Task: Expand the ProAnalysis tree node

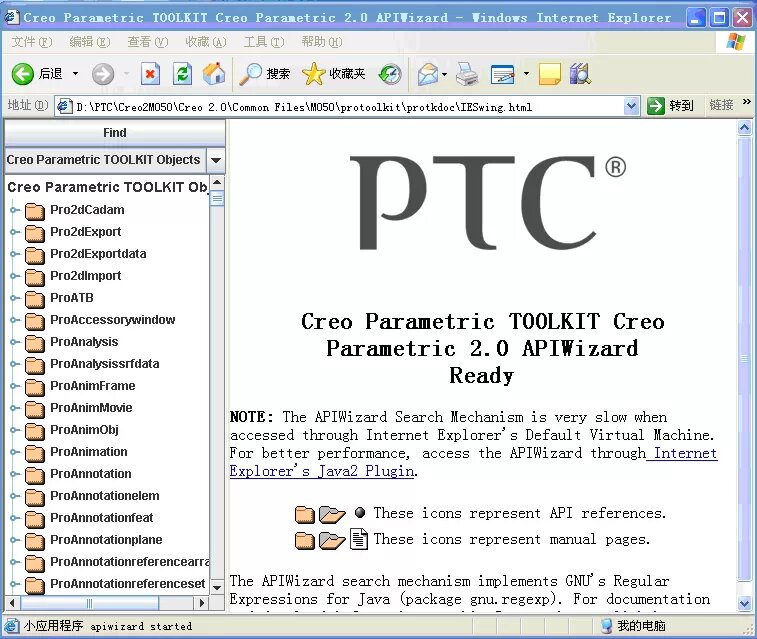Action: point(15,342)
